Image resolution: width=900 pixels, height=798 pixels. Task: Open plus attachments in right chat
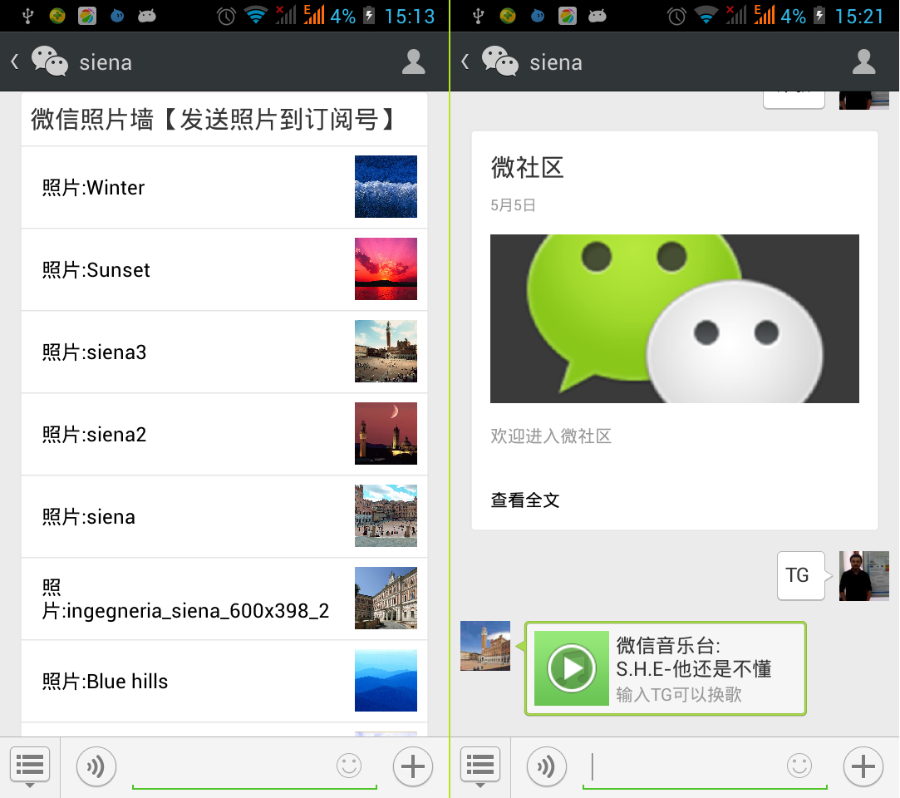(863, 766)
